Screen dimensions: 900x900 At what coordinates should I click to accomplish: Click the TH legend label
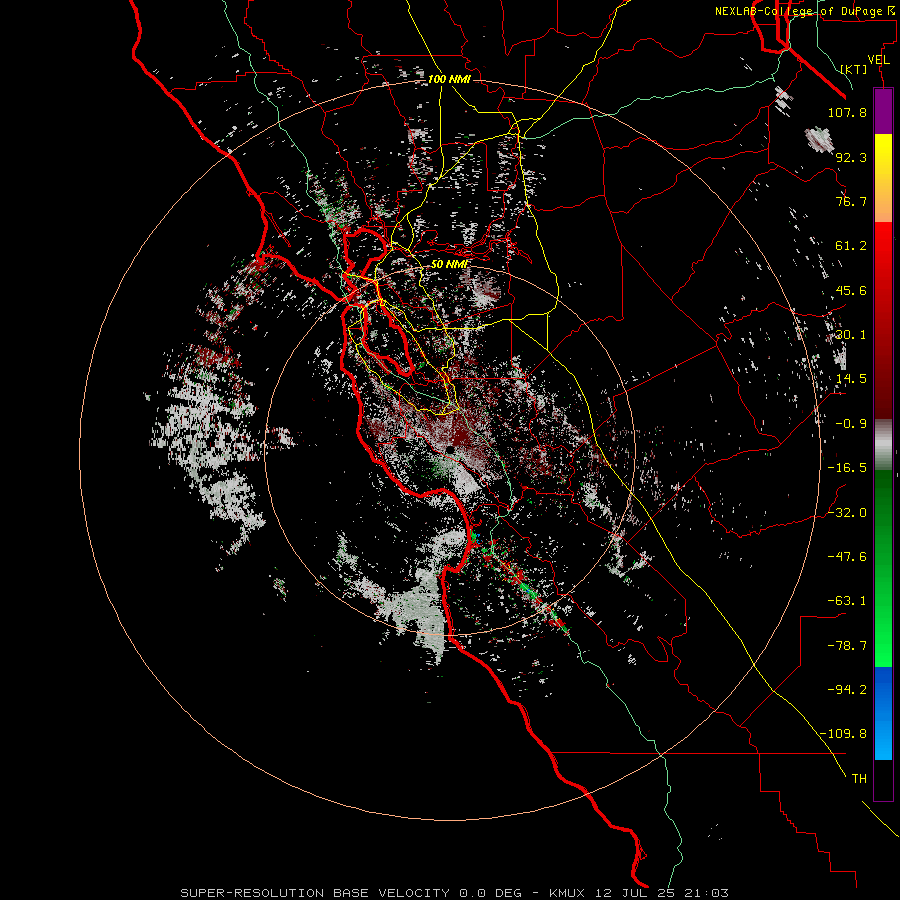[859, 779]
